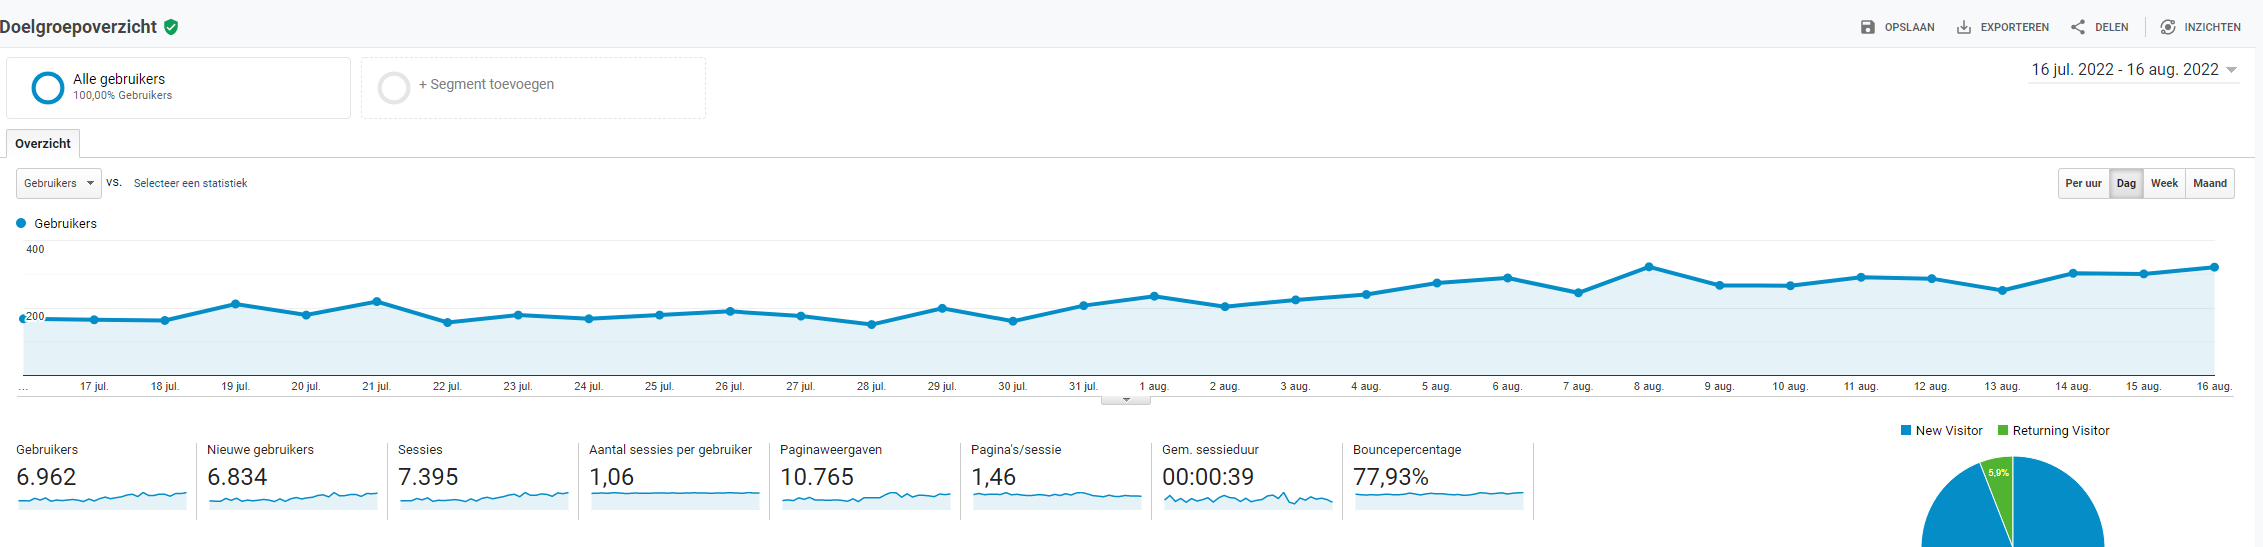The width and height of the screenshot is (2263, 547).
Task: Click the EXPORTEREN button label
Action: coord(2014,27)
